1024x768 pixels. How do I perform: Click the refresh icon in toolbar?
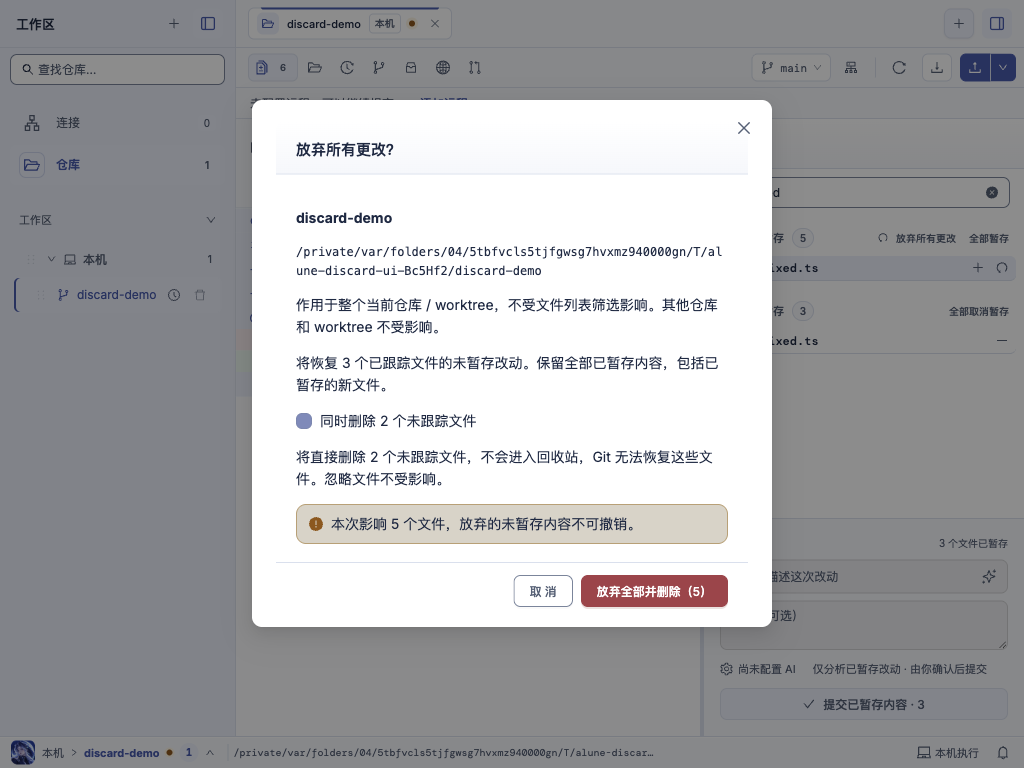click(x=899, y=67)
